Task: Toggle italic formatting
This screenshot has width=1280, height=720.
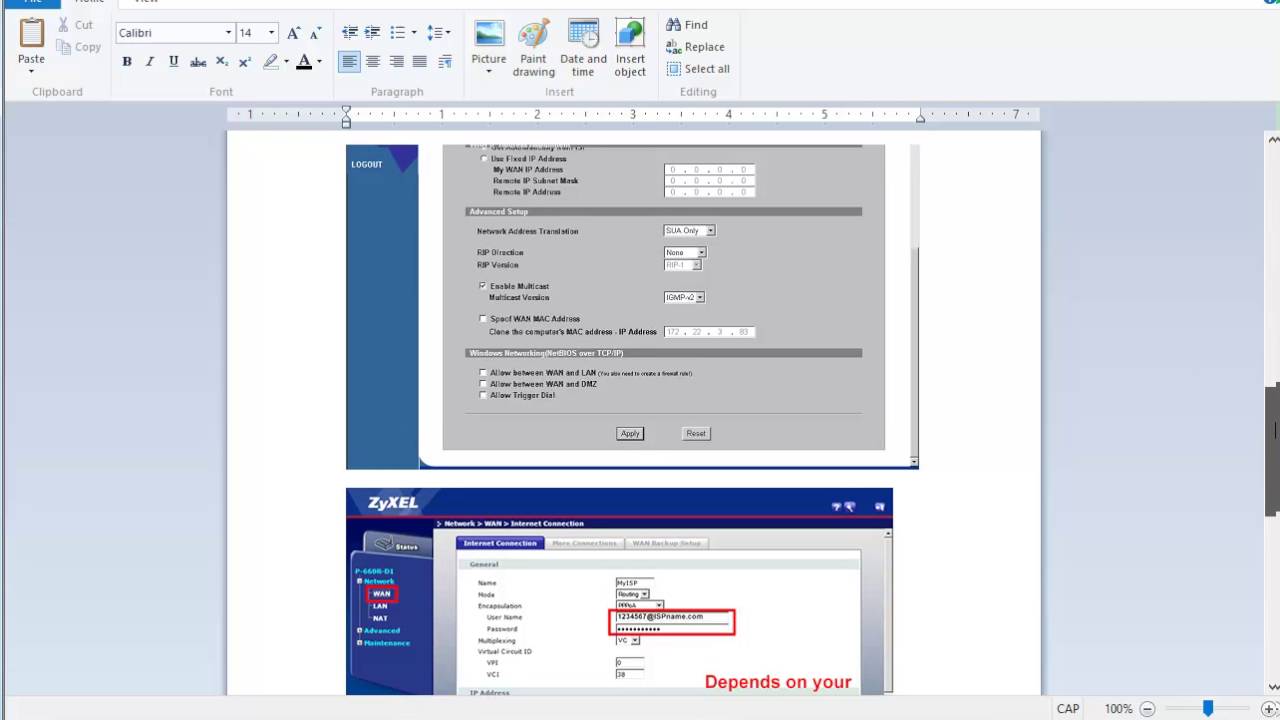Action: point(150,62)
